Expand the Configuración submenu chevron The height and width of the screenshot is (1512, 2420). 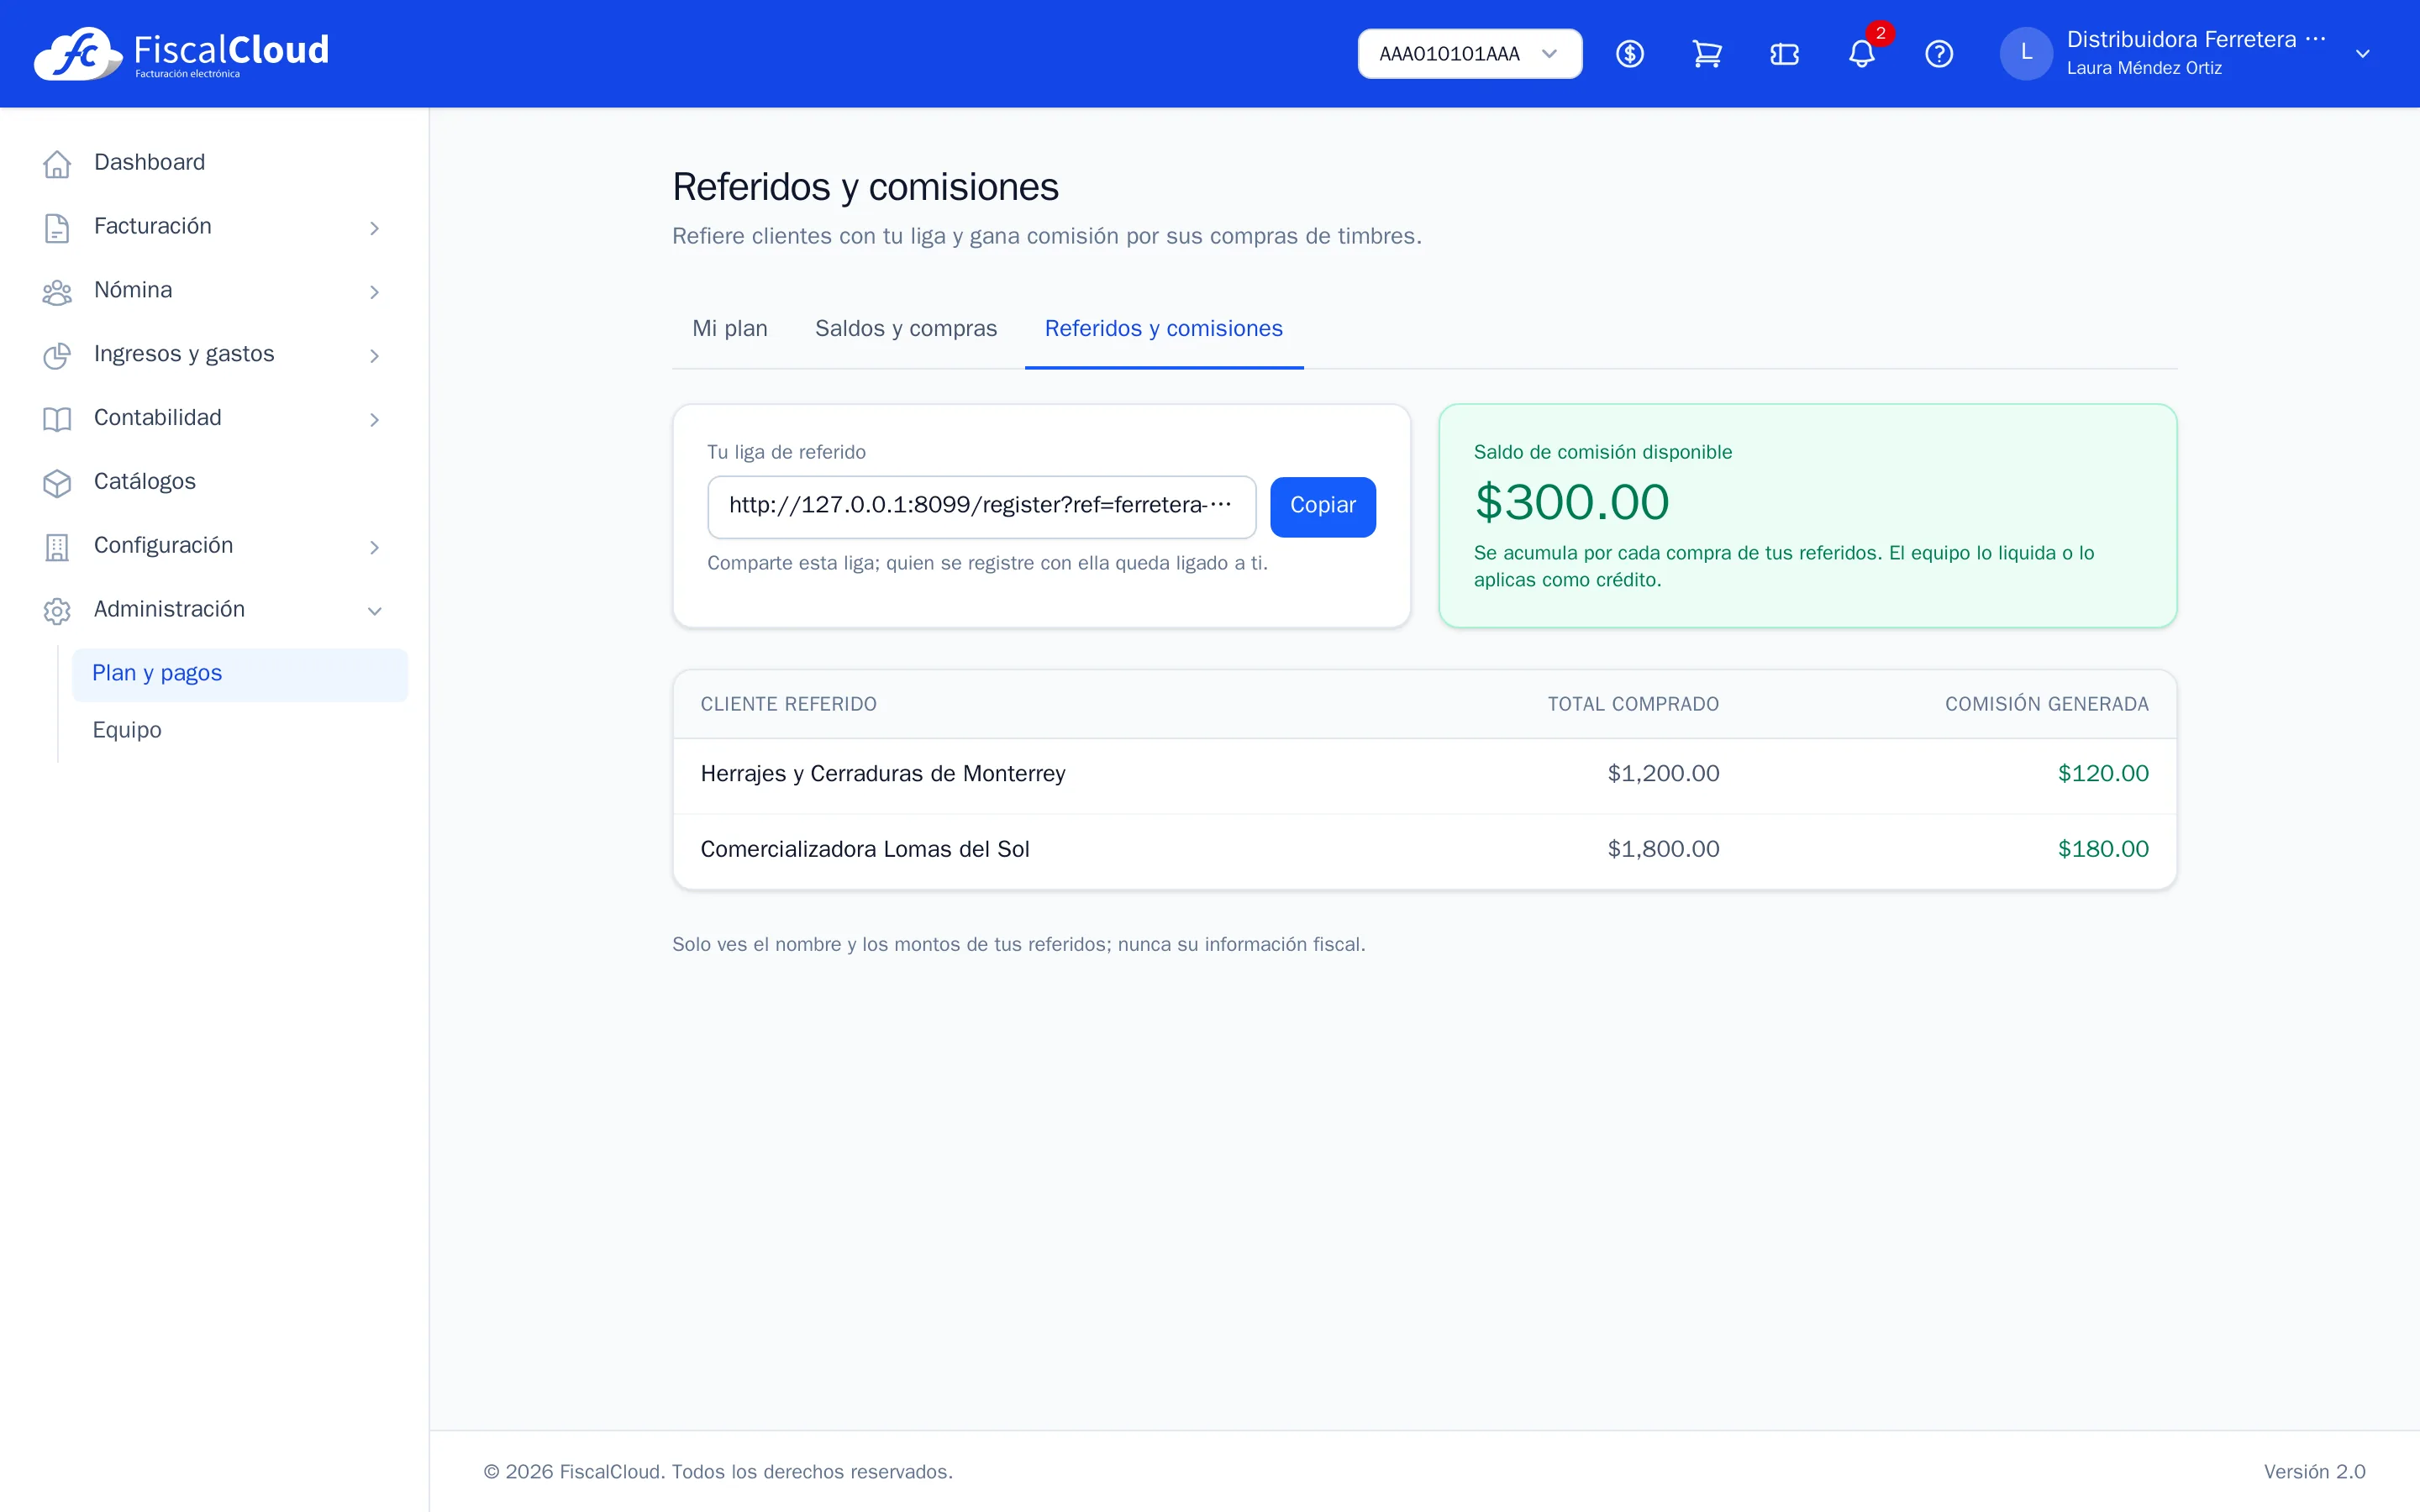[x=374, y=547]
